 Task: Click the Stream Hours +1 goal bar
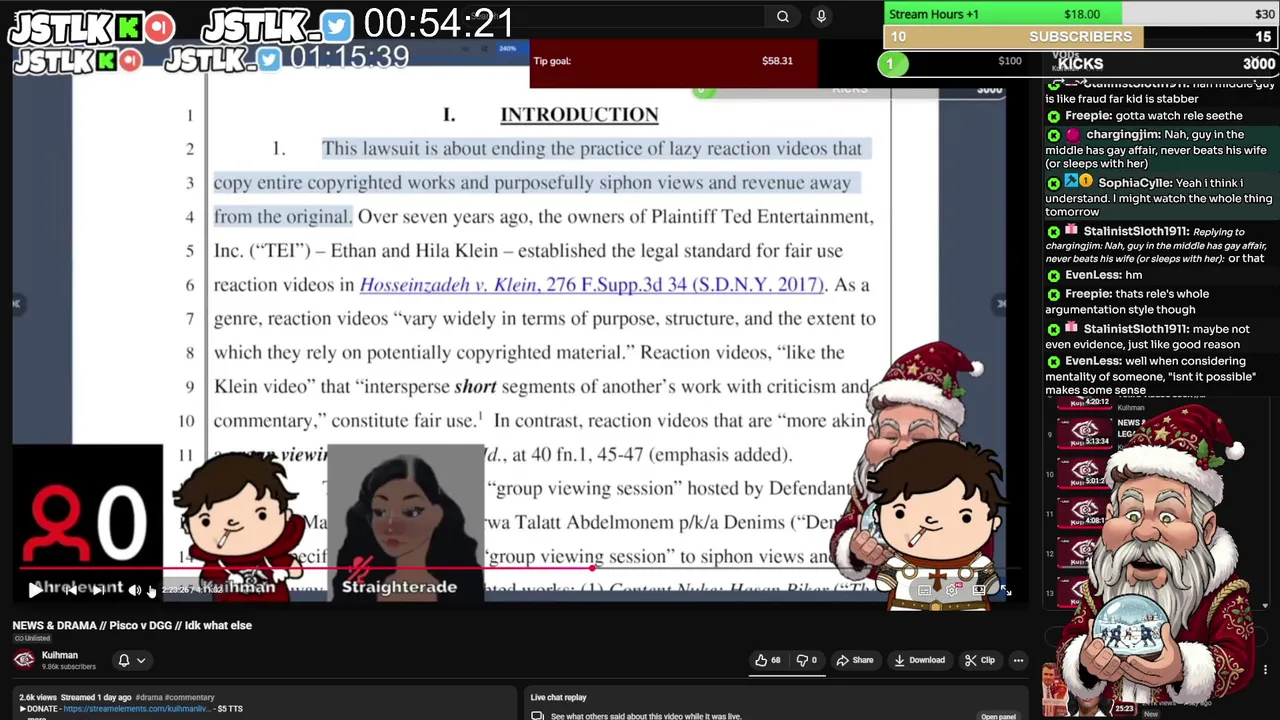click(x=1080, y=14)
